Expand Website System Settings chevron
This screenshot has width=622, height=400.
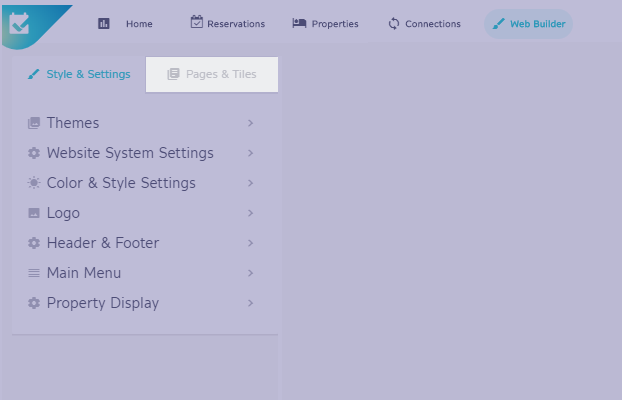pyautogui.click(x=250, y=153)
